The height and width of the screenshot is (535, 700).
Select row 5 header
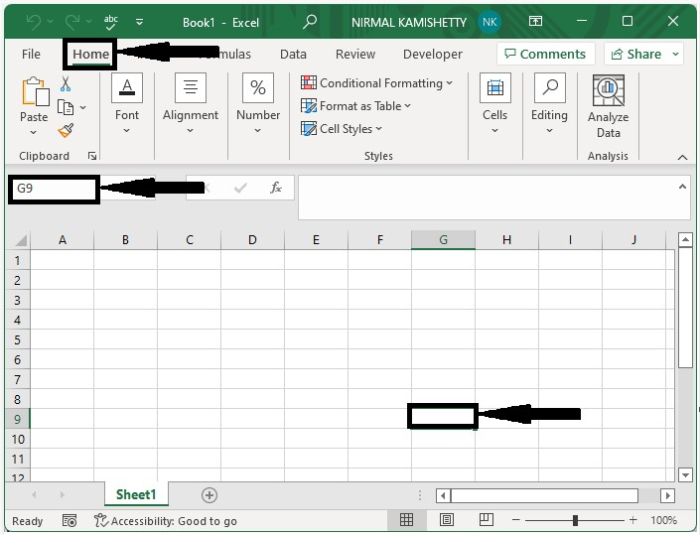17,340
